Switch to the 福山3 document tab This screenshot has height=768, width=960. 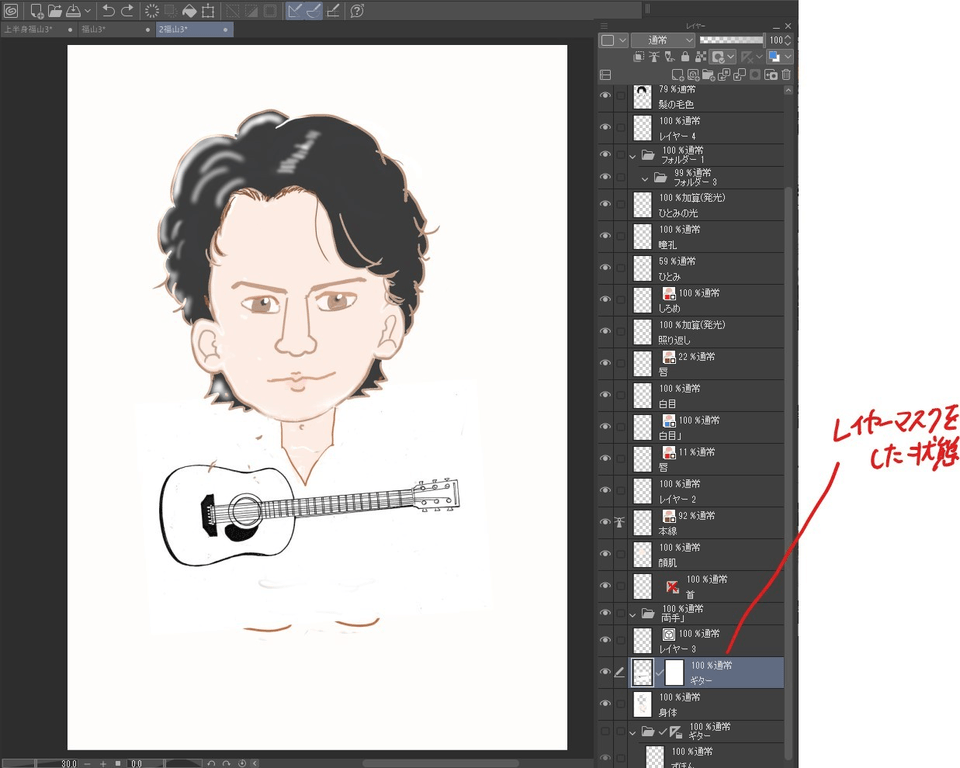(116, 29)
